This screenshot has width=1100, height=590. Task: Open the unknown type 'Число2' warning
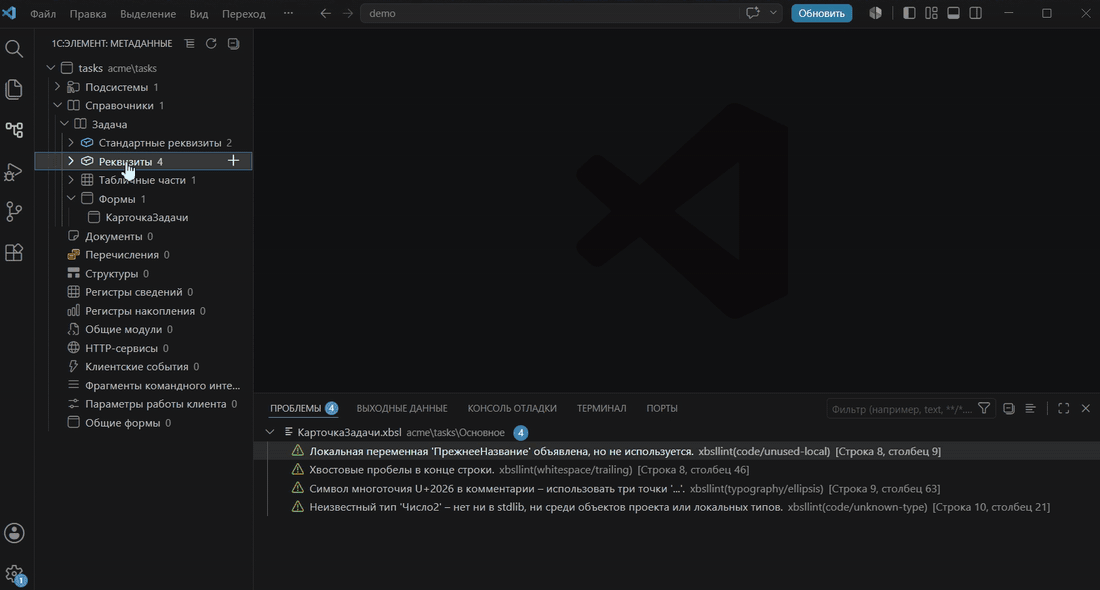[676, 507]
